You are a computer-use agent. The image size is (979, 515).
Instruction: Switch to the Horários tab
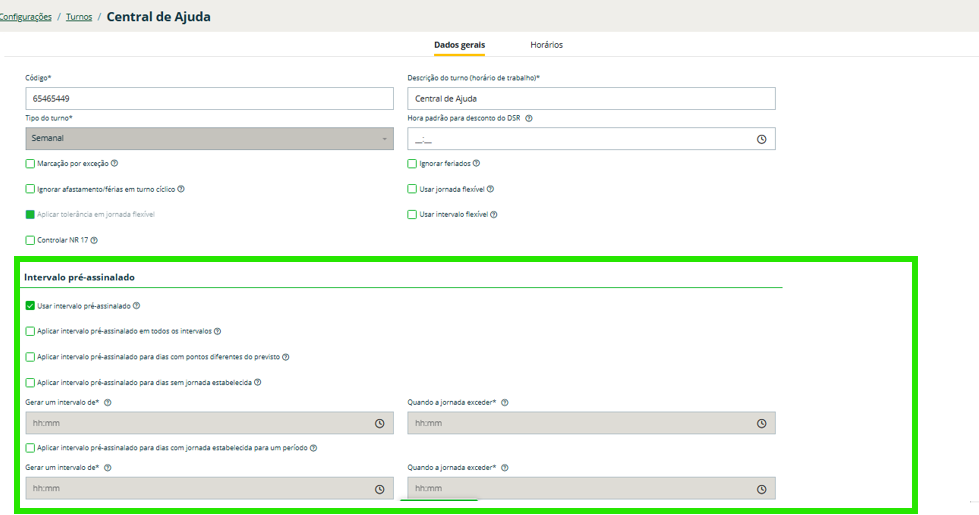coord(546,45)
